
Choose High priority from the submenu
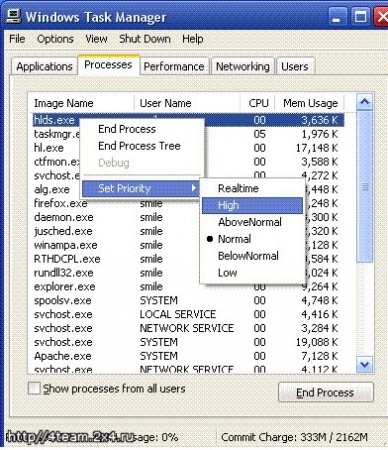(252, 205)
